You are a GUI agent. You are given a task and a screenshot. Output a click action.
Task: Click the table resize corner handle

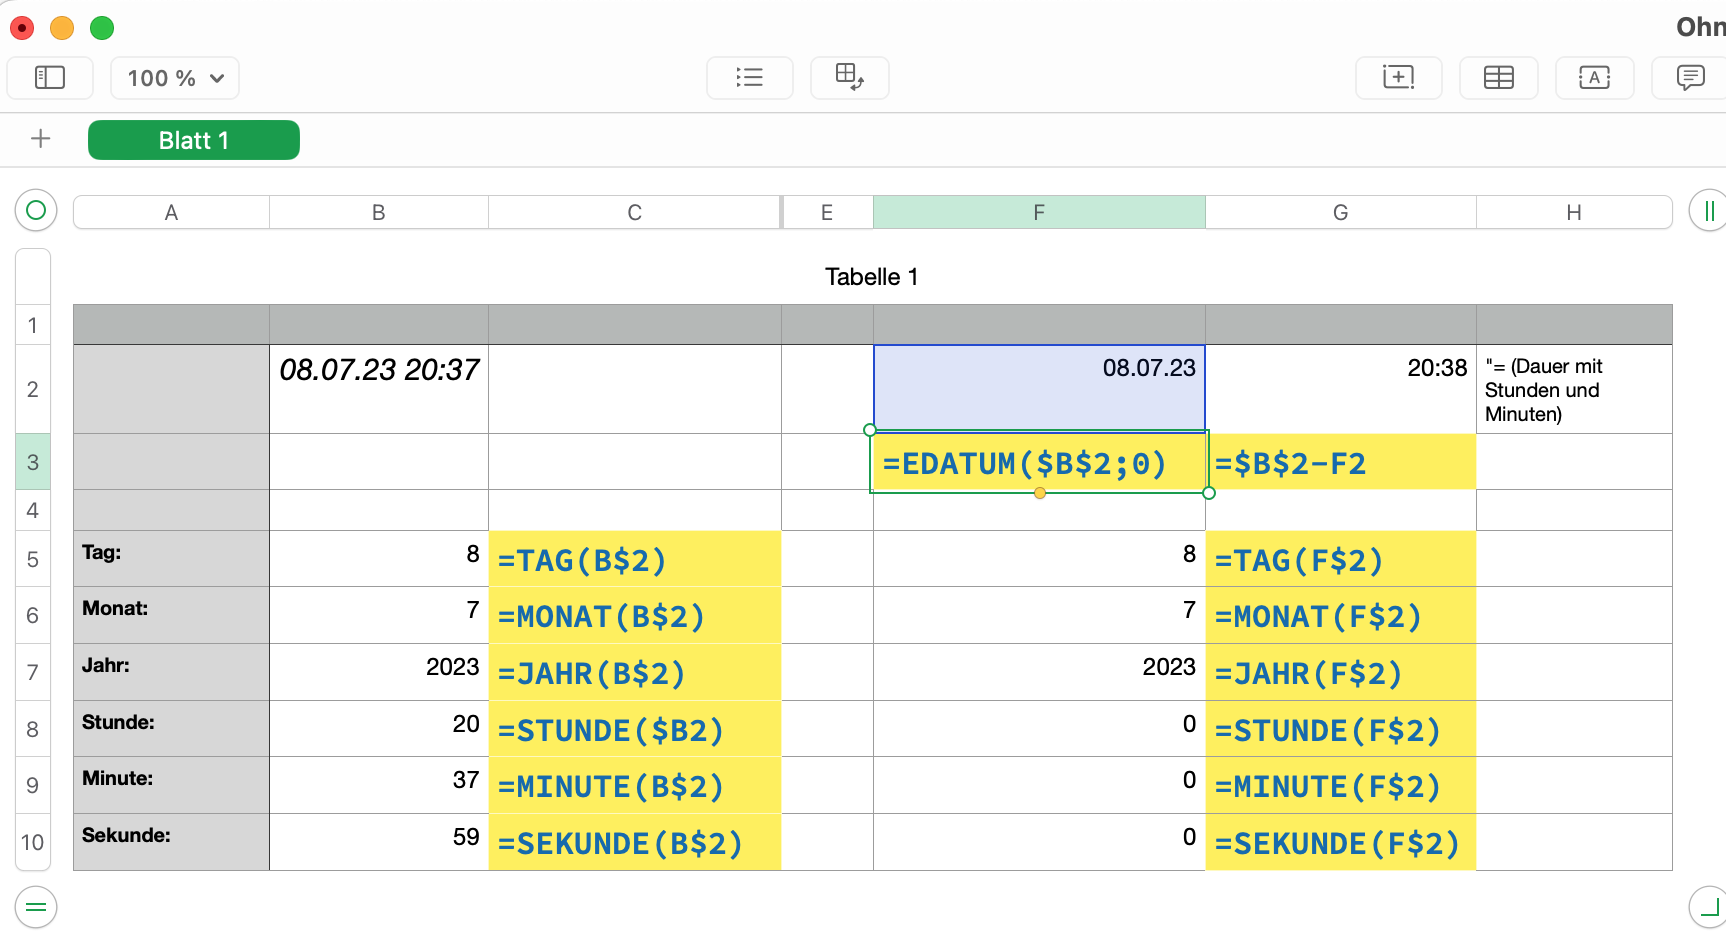[x=1708, y=907]
